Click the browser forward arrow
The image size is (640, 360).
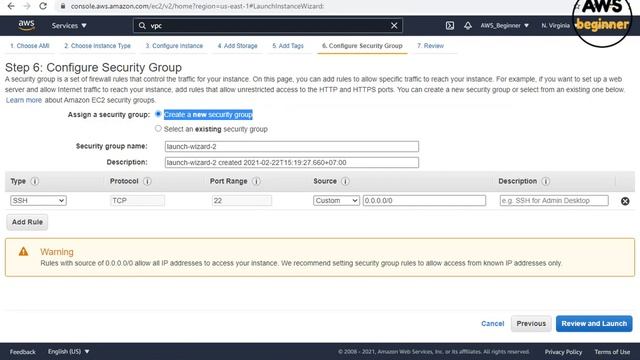point(27,6)
